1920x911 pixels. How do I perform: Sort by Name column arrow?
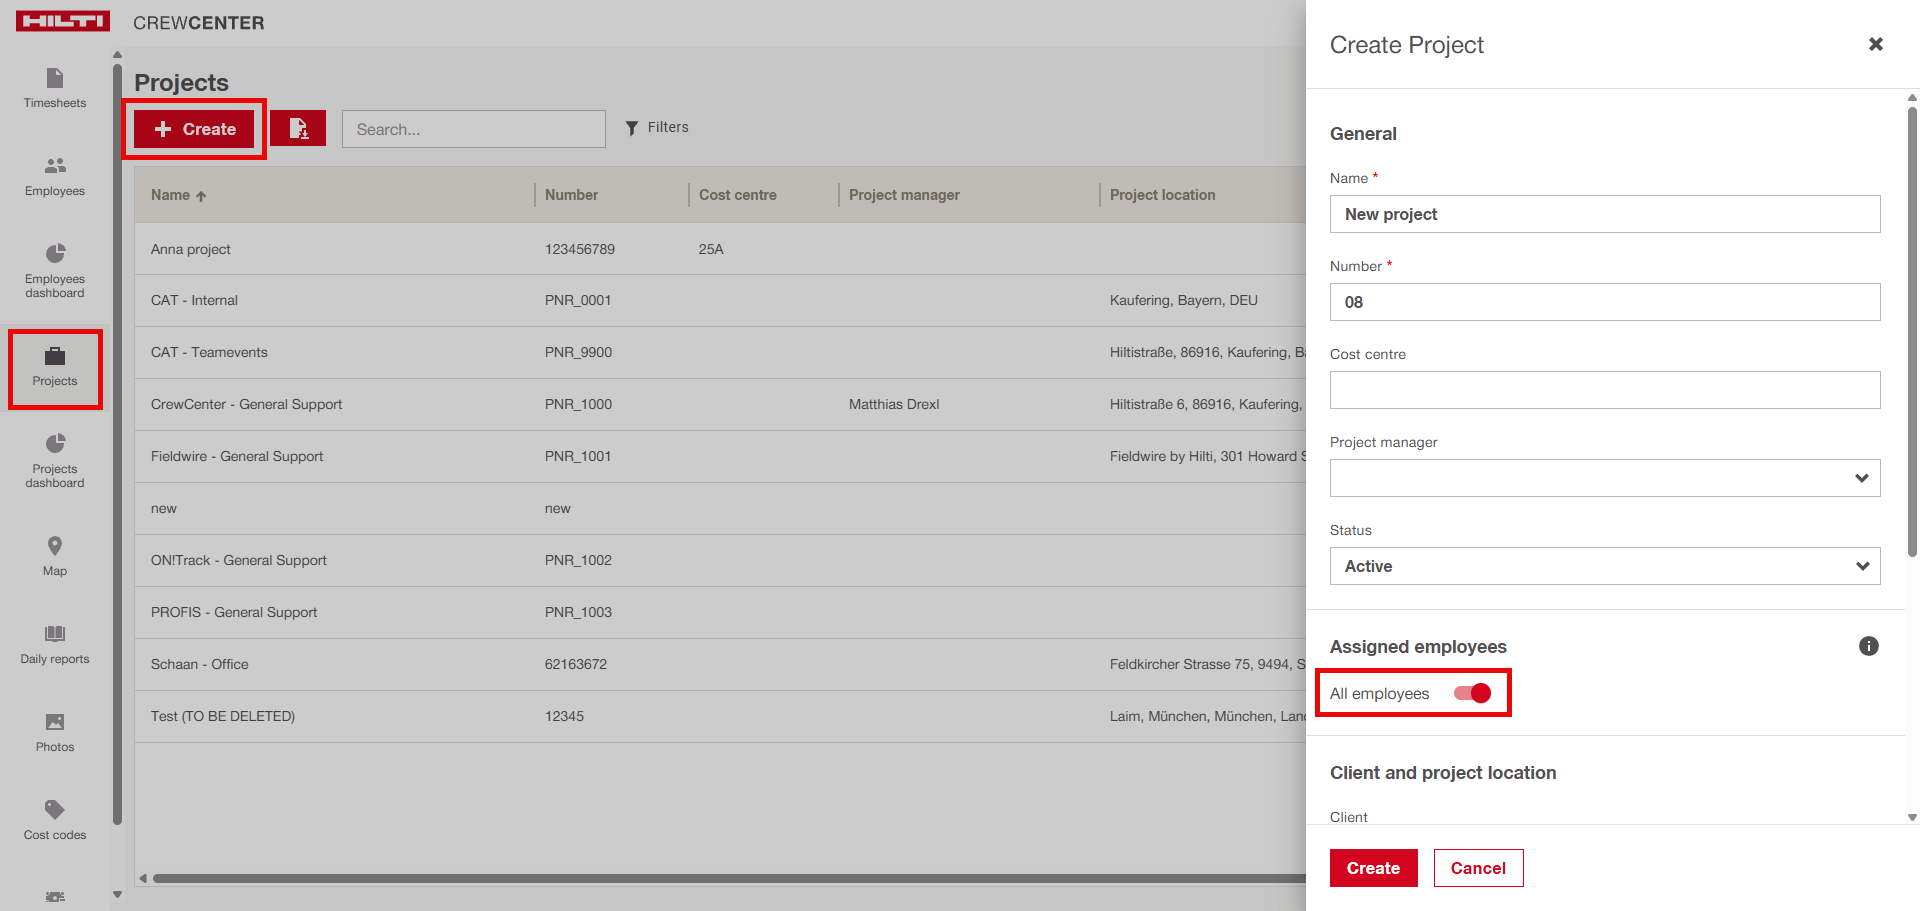(201, 196)
